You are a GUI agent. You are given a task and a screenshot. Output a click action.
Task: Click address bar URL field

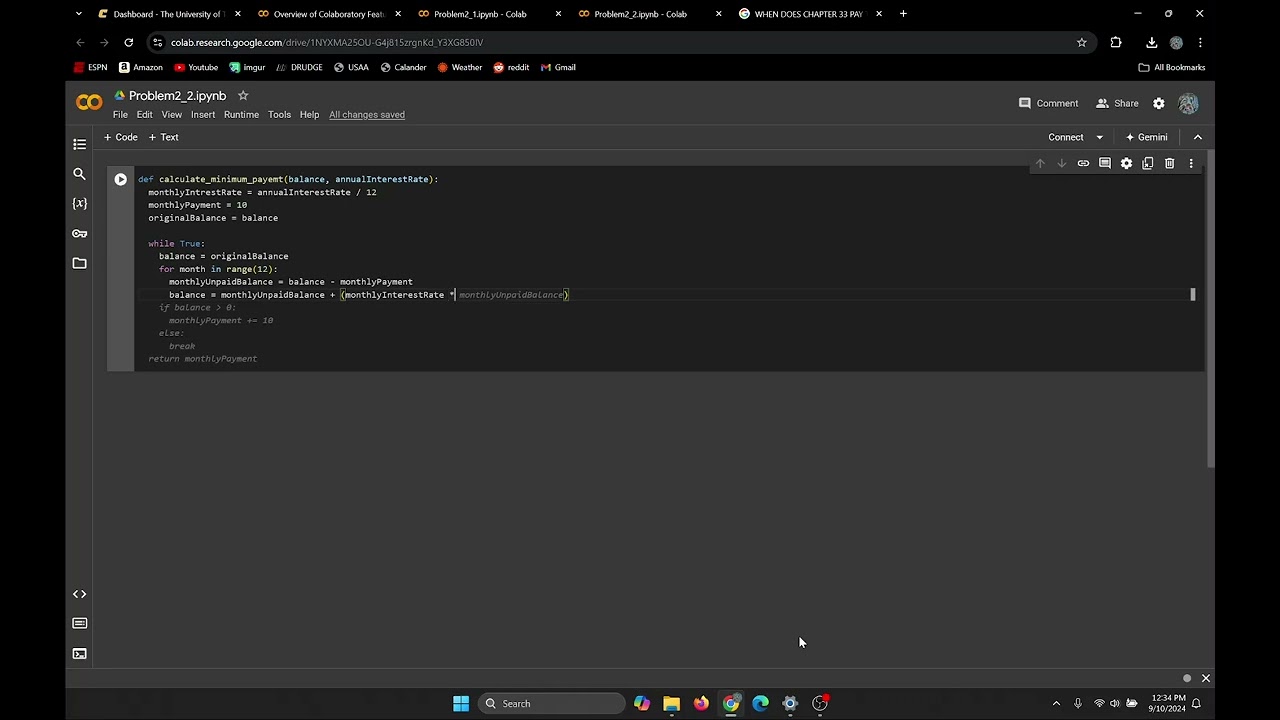click(620, 42)
